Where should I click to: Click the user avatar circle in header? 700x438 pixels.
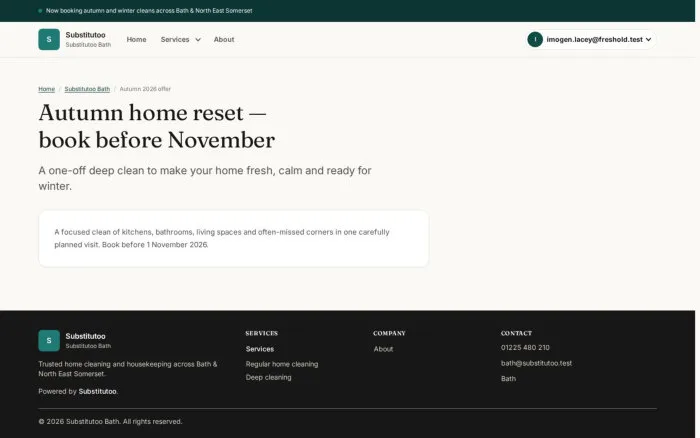tap(535, 39)
